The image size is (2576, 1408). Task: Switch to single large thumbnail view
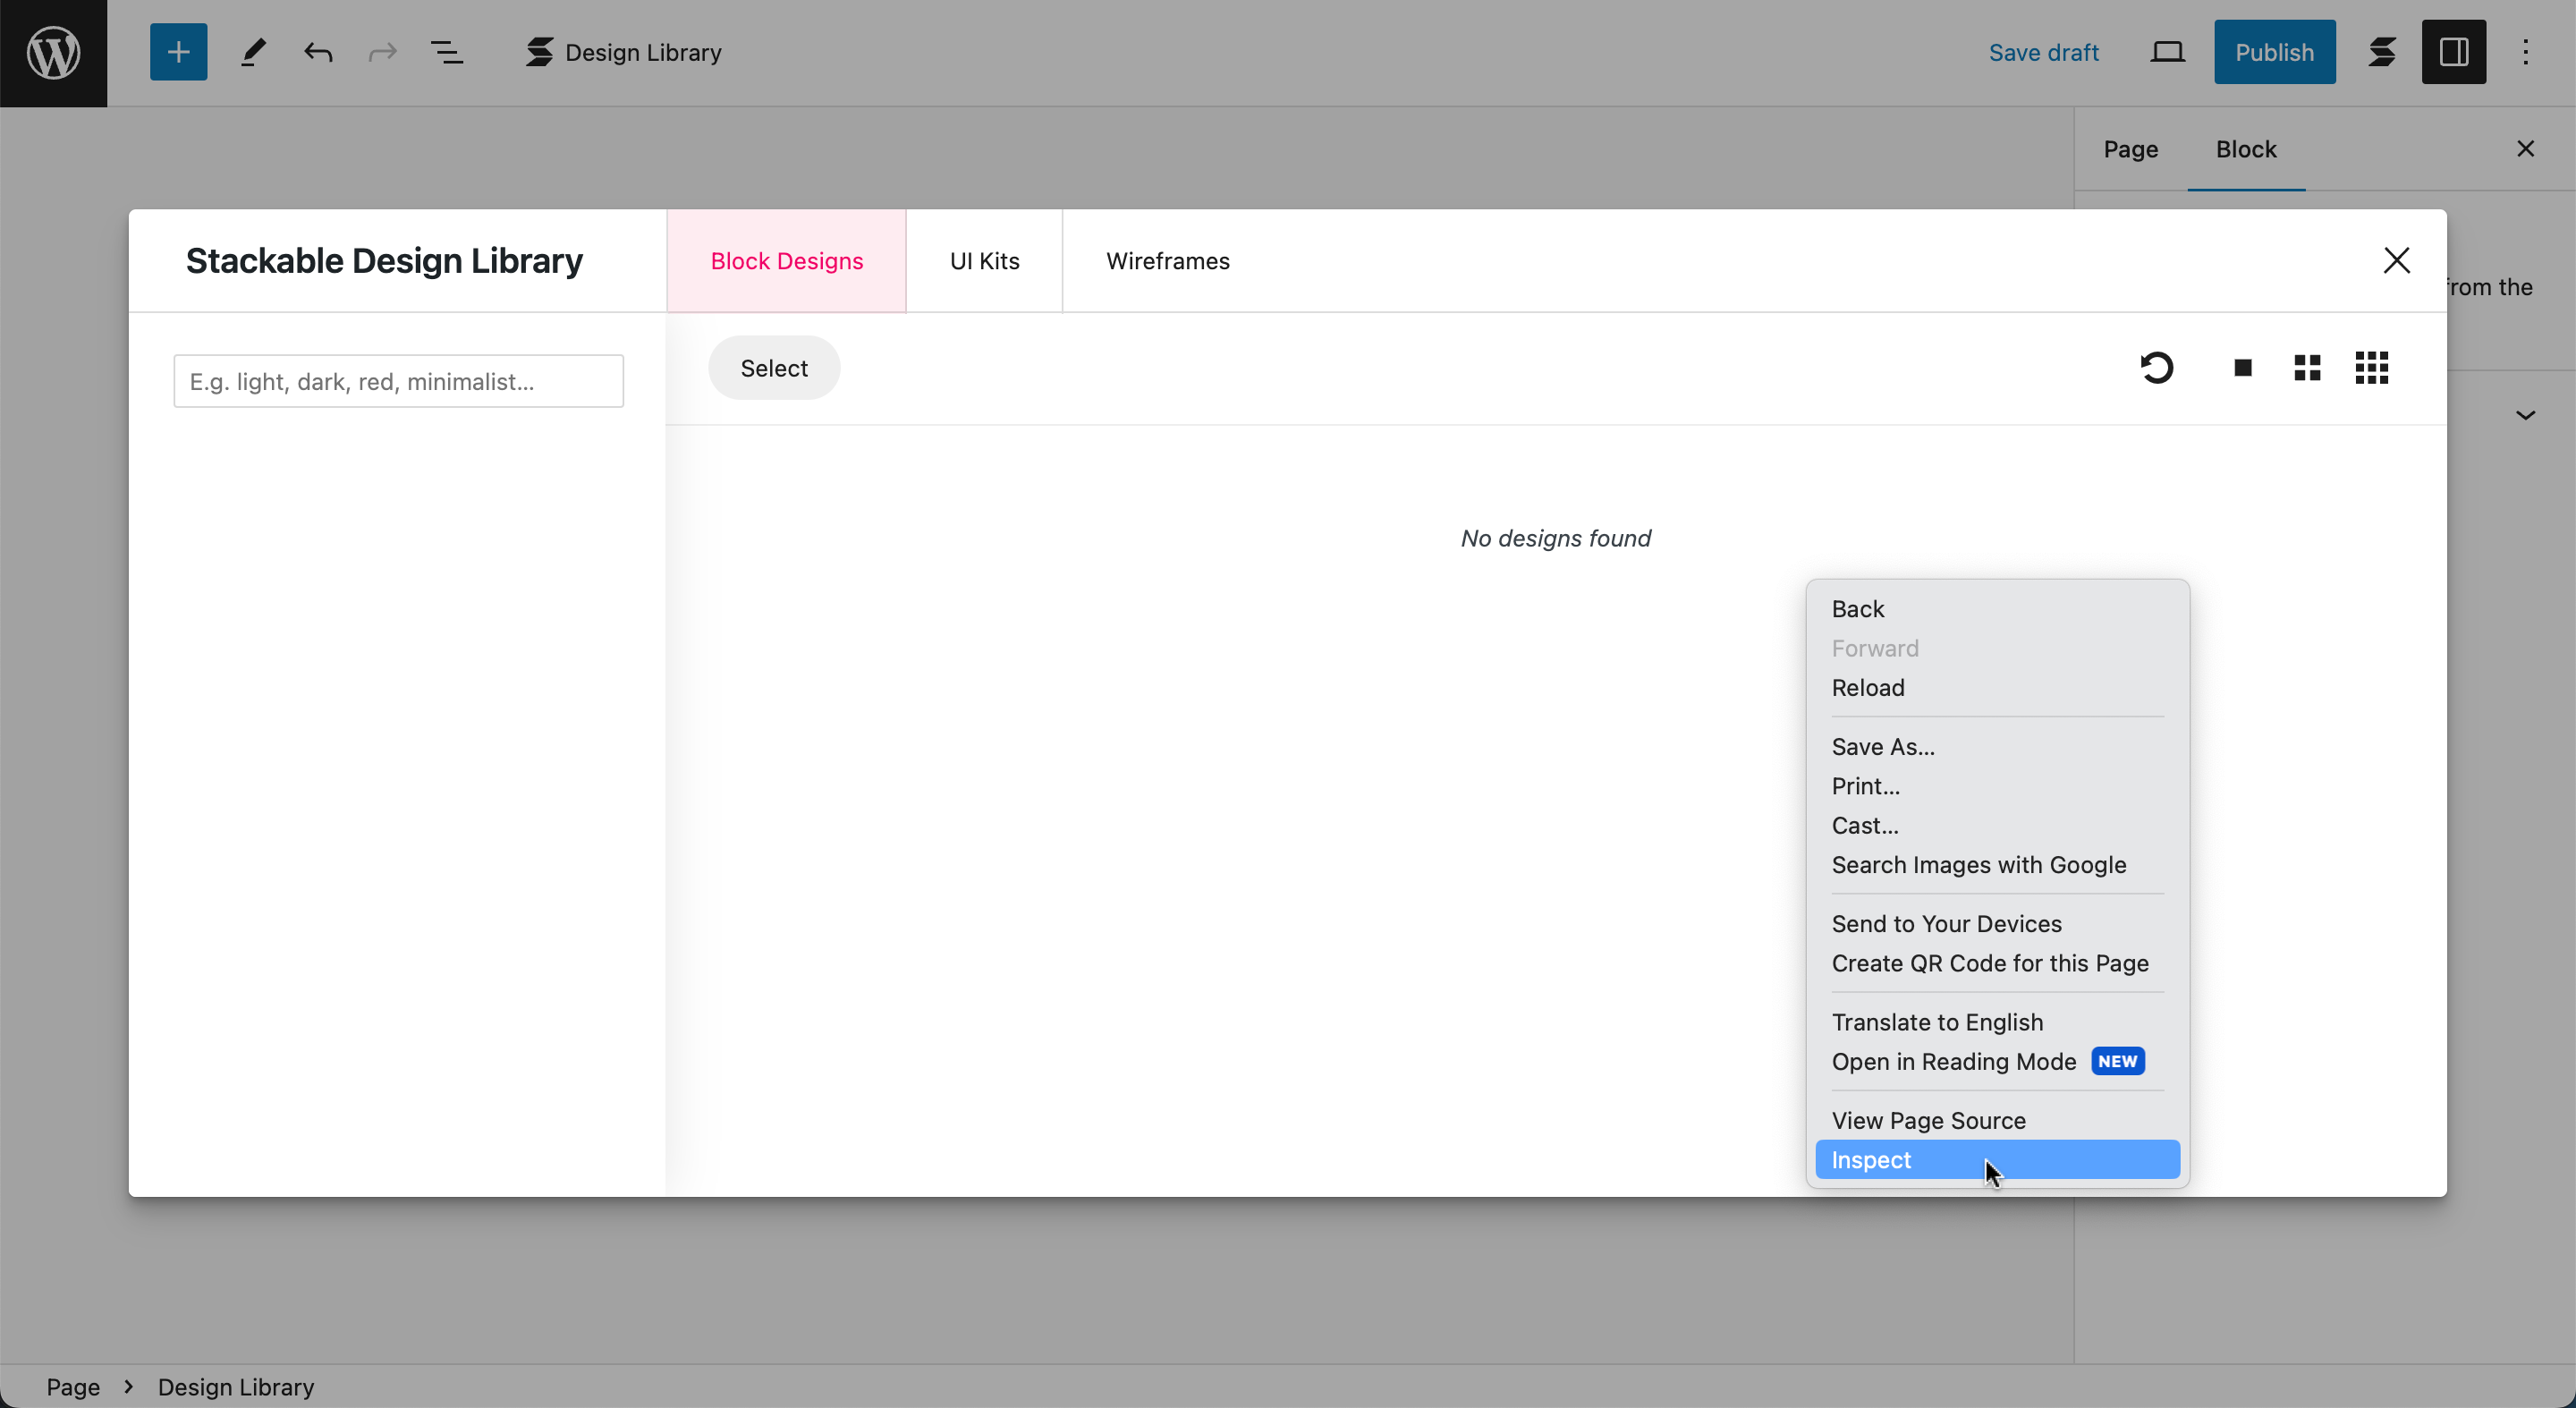pyautogui.click(x=2242, y=368)
